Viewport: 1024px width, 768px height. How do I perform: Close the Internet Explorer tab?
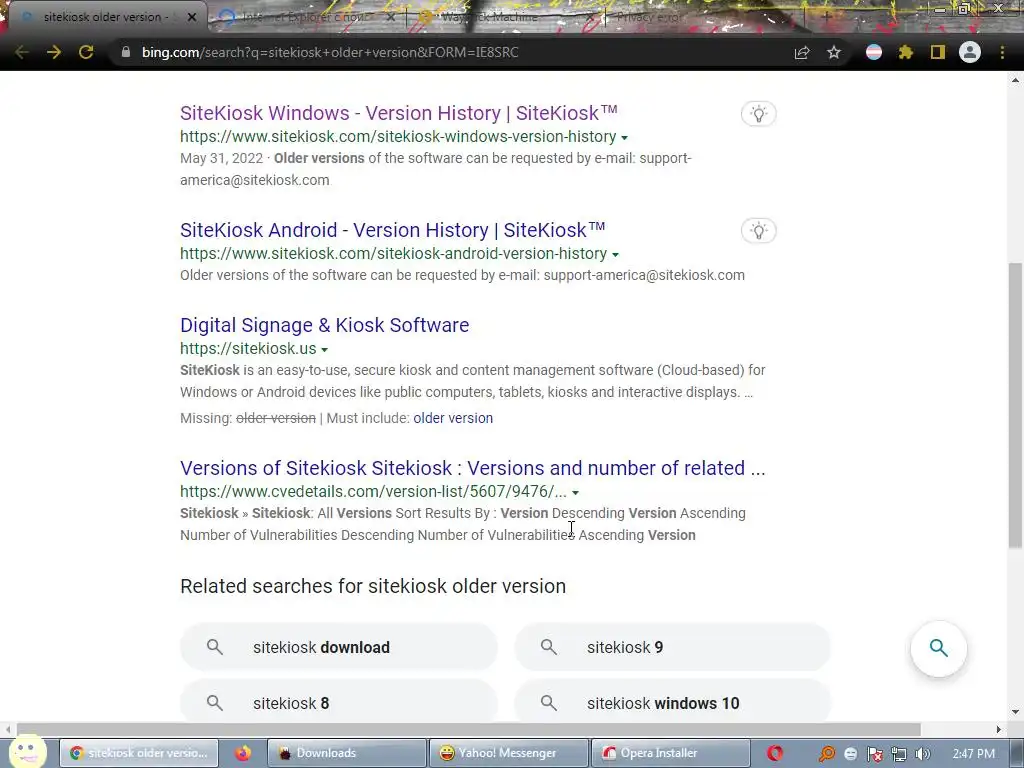tap(391, 17)
